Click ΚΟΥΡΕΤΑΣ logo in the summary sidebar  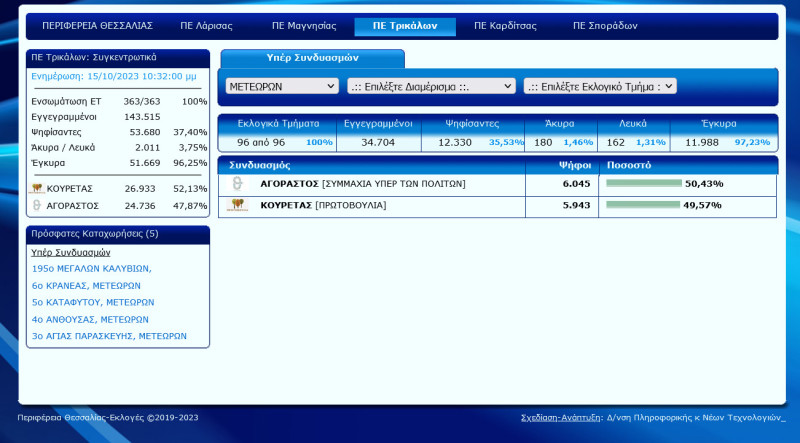point(37,188)
